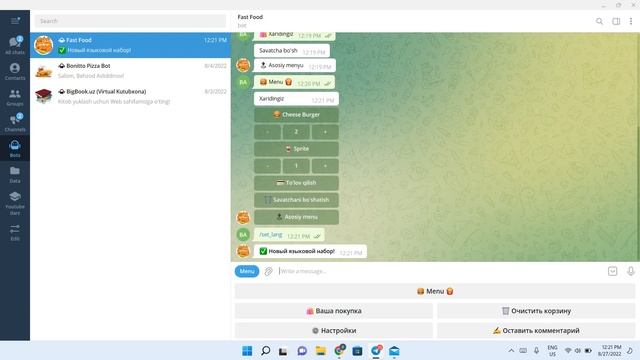640x360 pixels.
Task: Click the Asosiy menyu message bubble
Action: (295, 65)
